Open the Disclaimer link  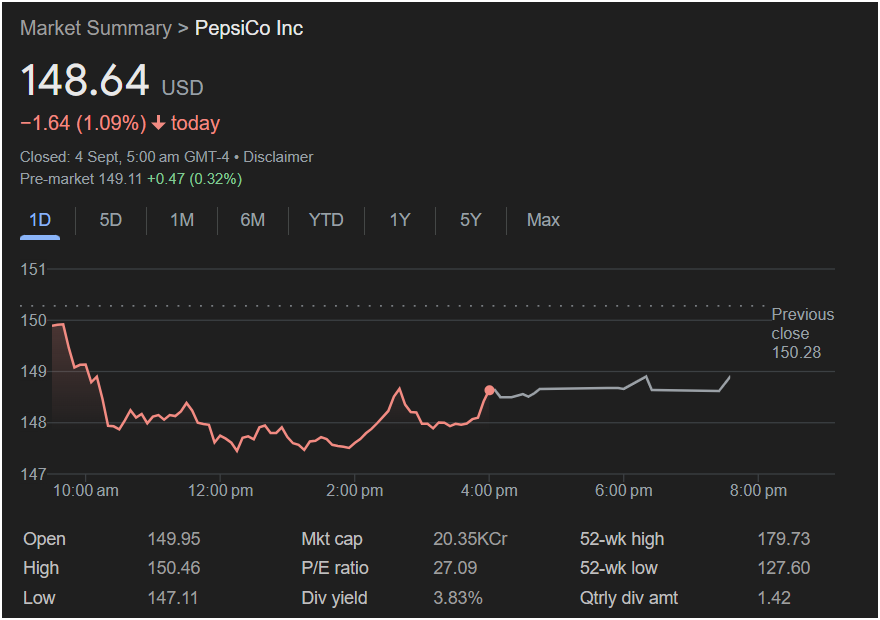278,157
